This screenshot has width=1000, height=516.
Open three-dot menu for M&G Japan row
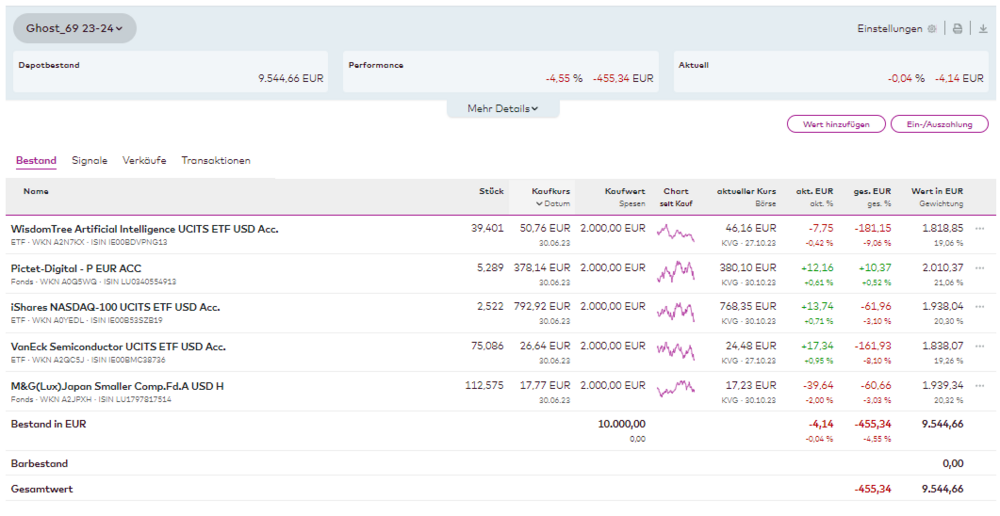[979, 386]
